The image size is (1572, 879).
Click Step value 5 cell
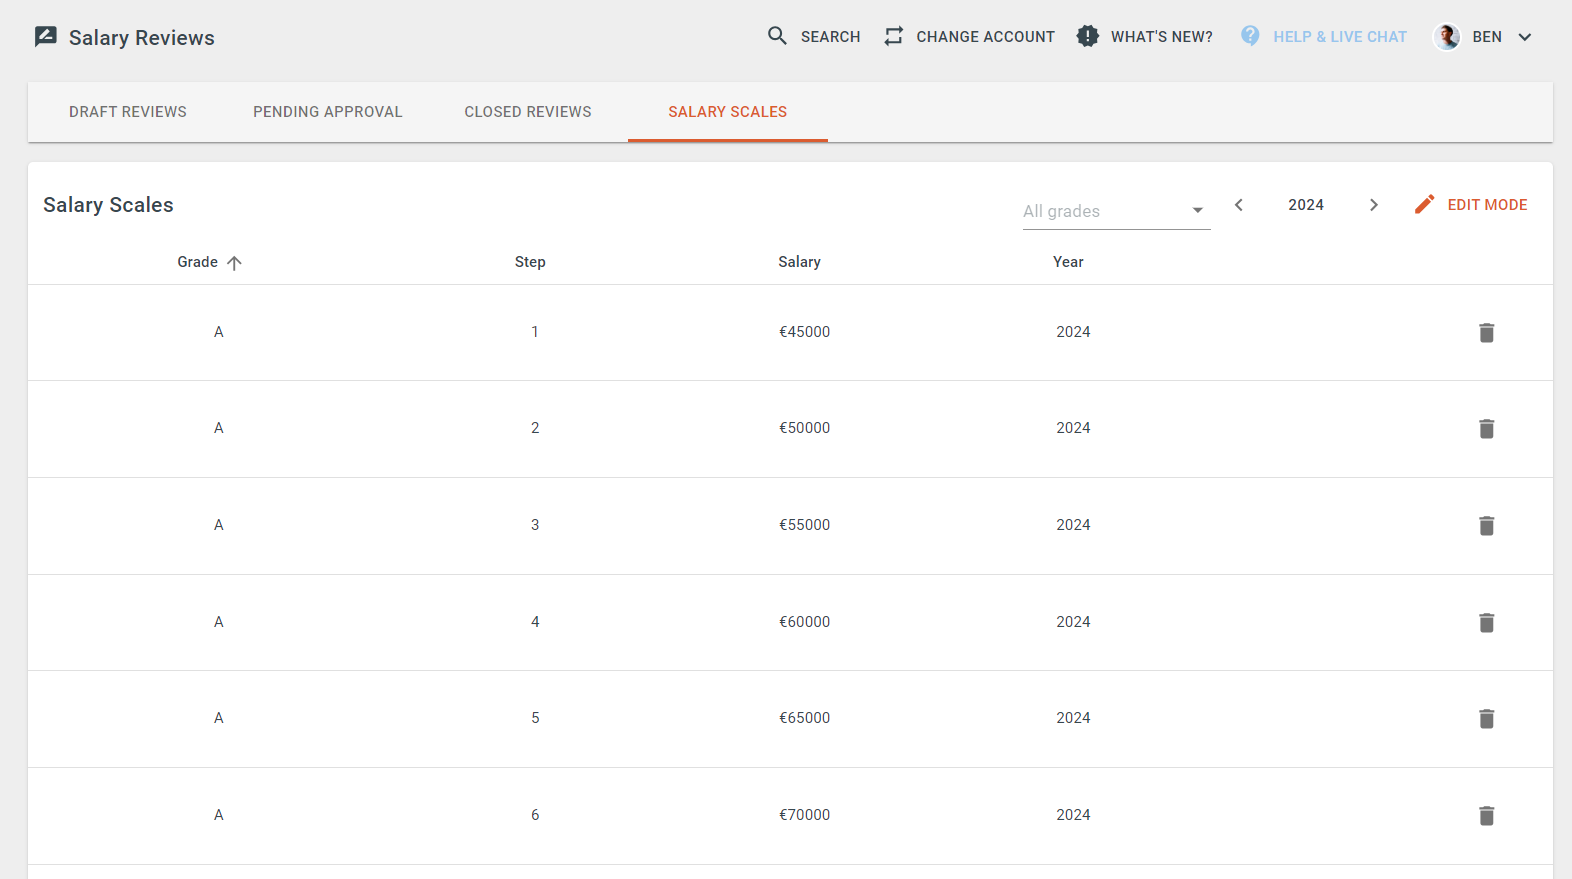click(x=535, y=718)
